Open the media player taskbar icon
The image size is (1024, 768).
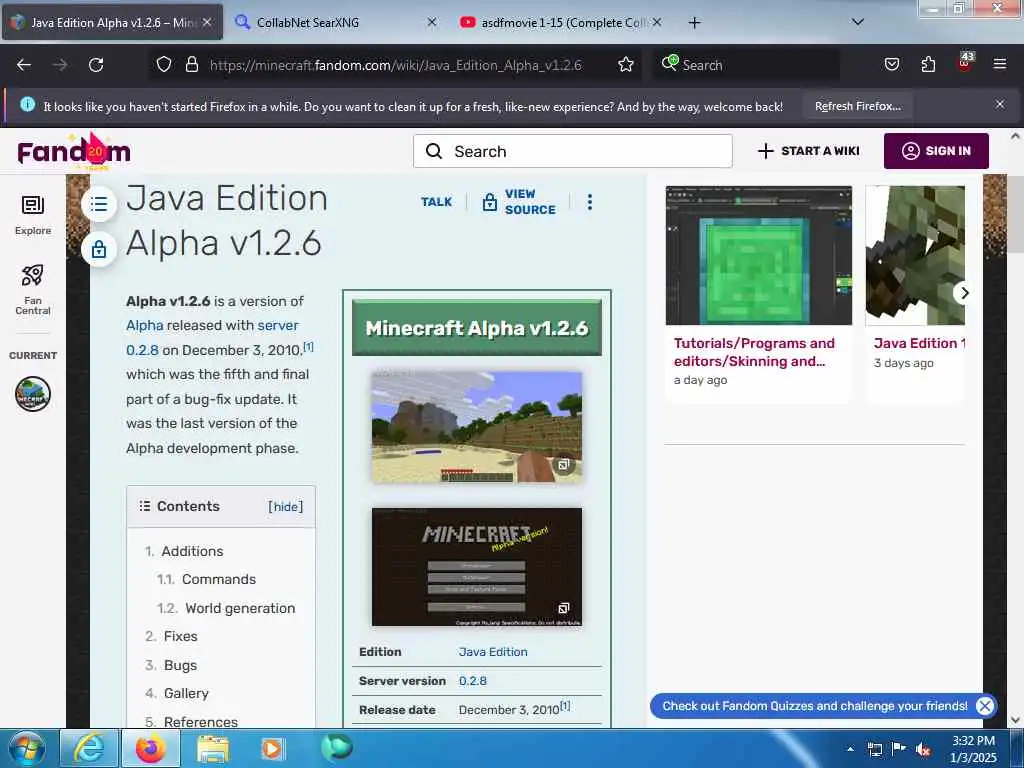(x=272, y=748)
